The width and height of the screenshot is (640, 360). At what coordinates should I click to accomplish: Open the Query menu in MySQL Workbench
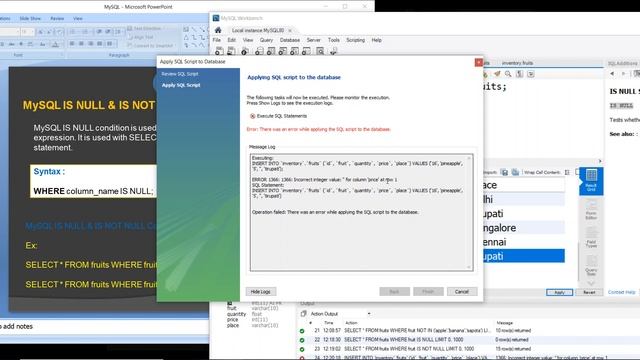266,40
